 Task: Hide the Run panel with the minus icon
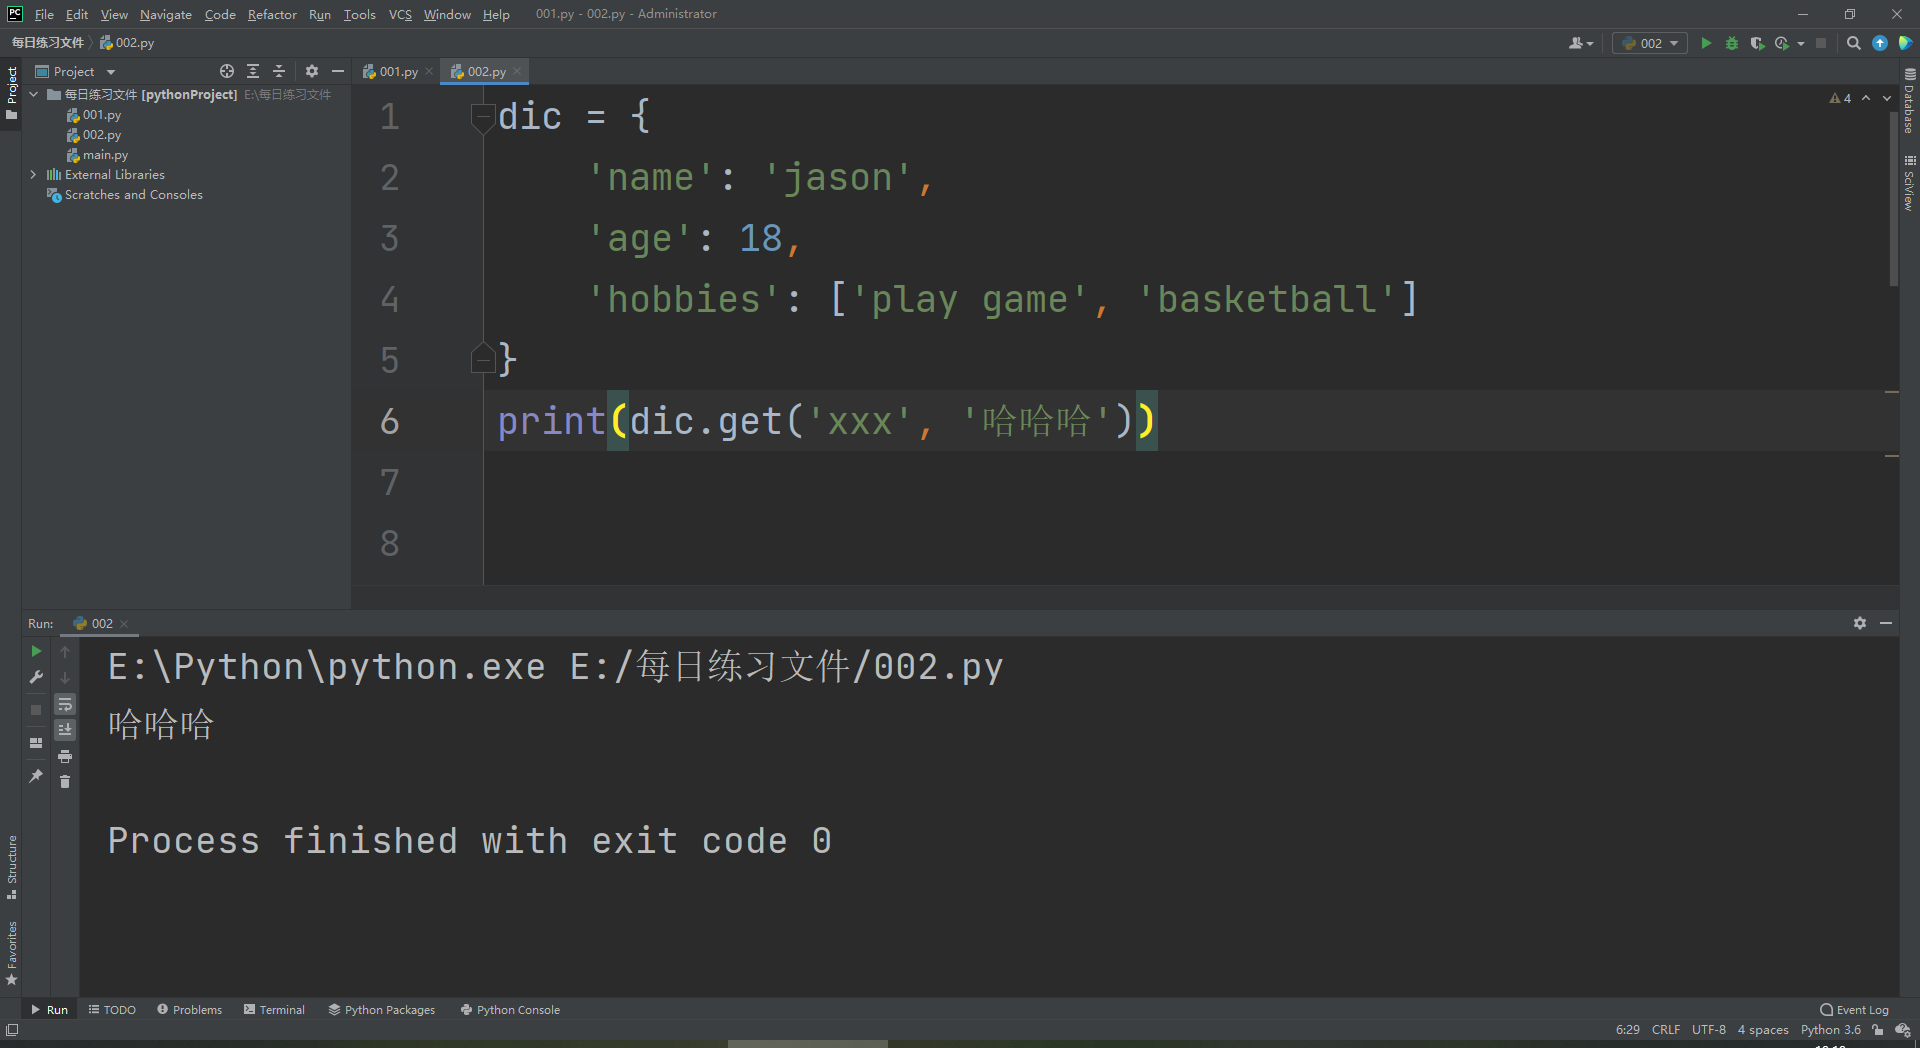point(1886,623)
